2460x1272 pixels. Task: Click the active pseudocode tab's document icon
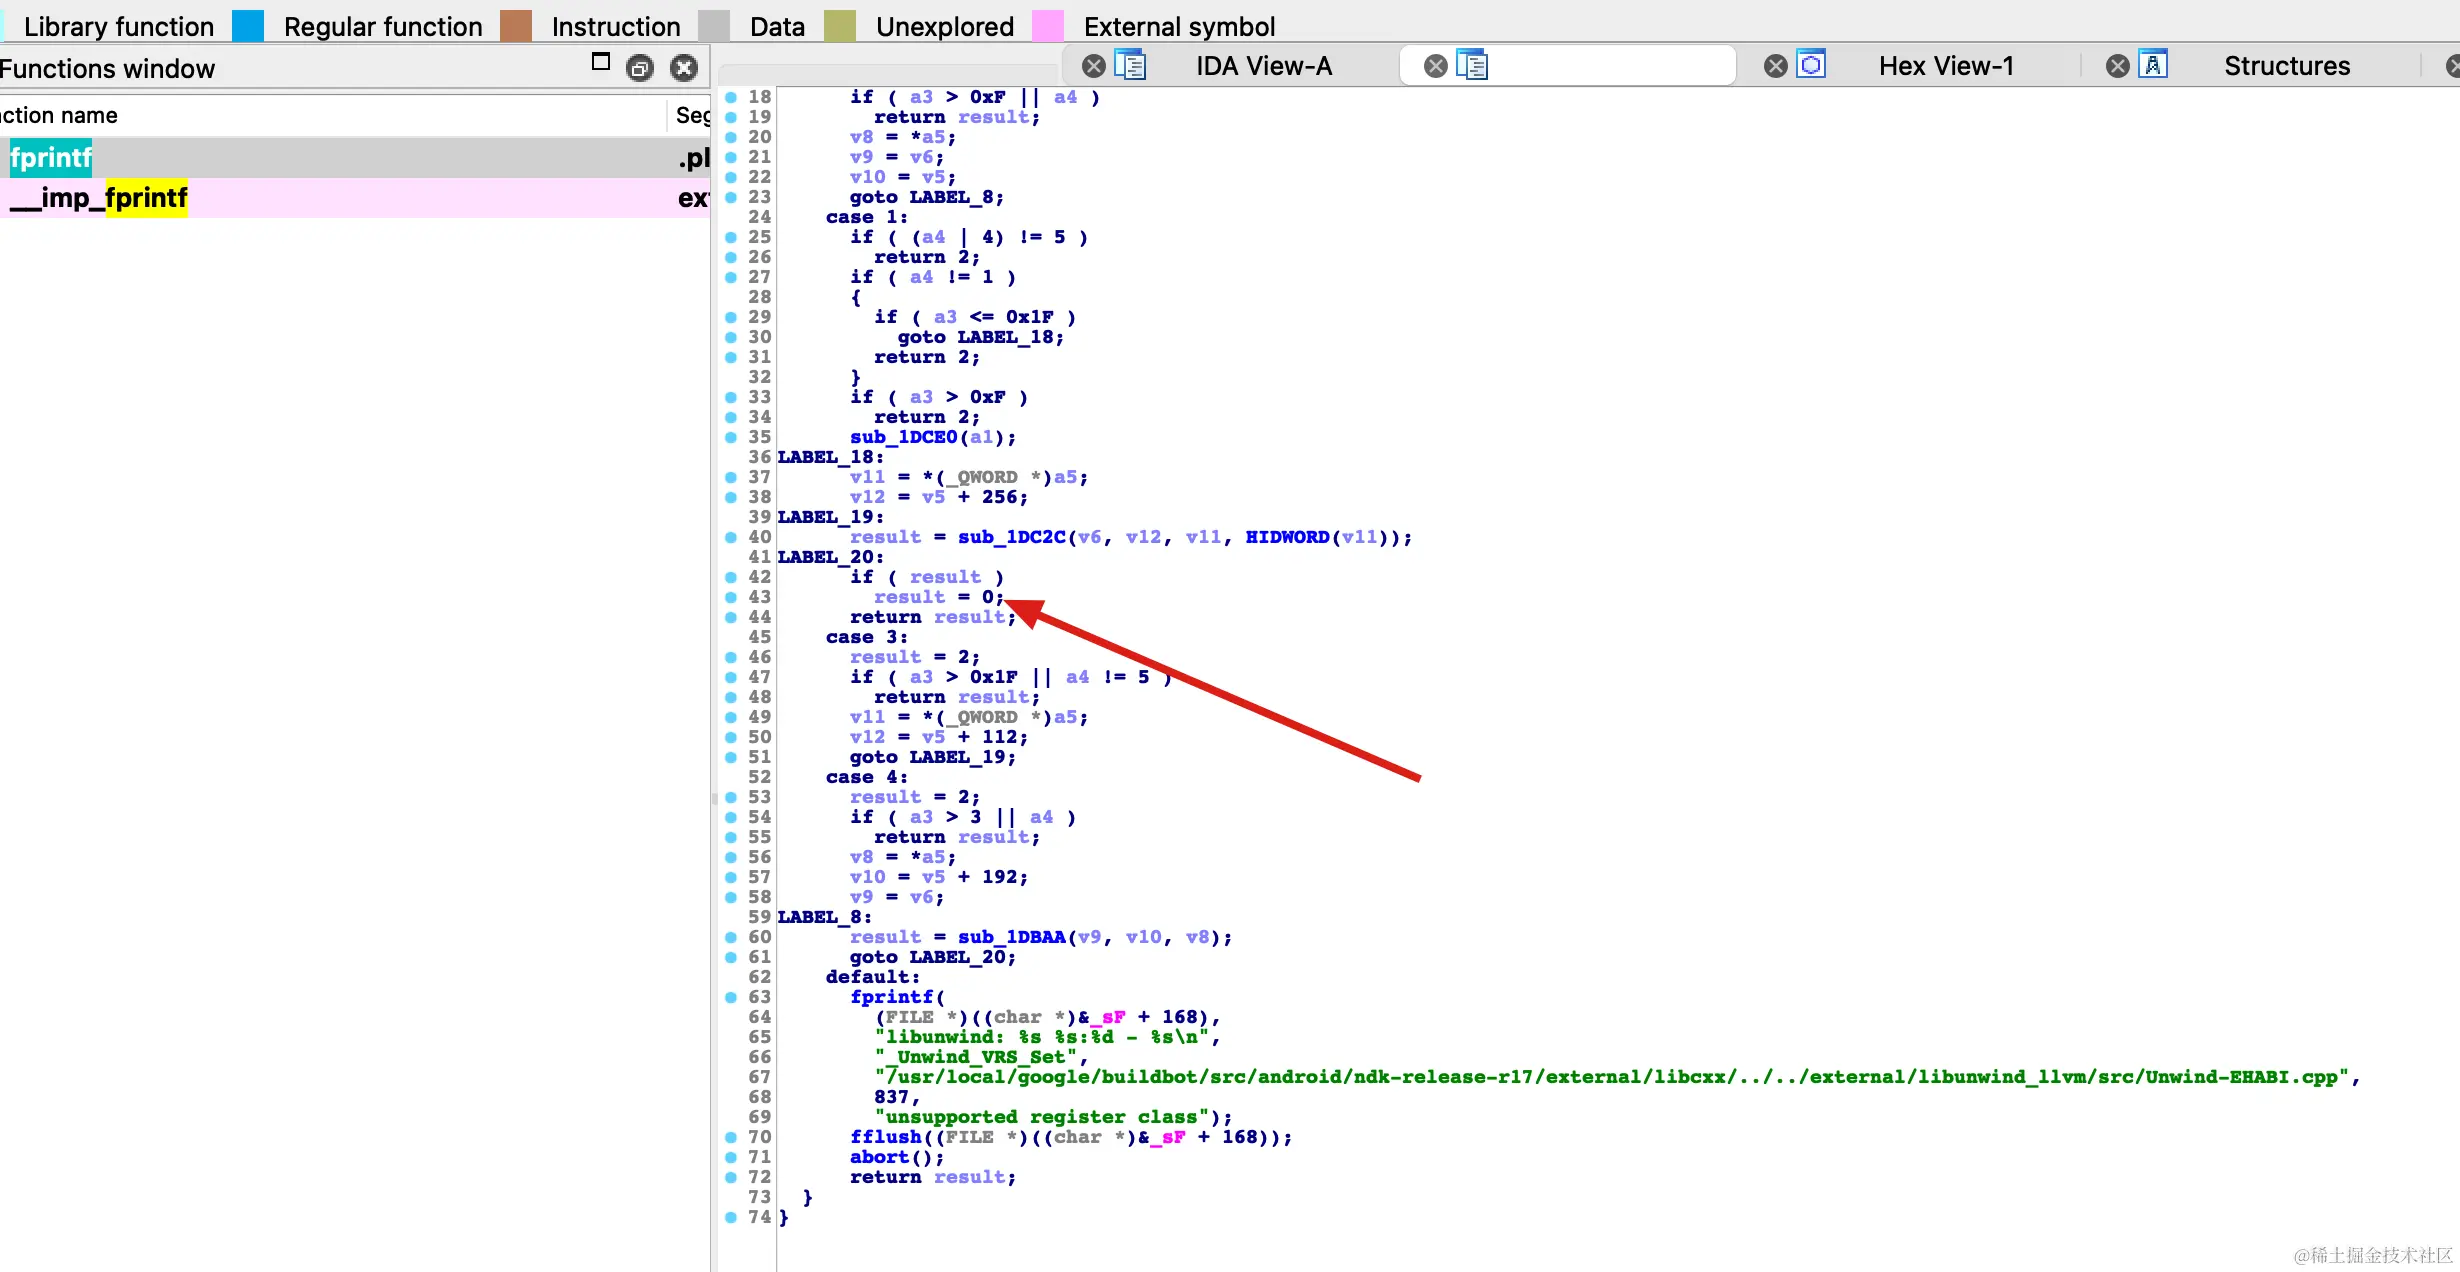[x=1472, y=65]
